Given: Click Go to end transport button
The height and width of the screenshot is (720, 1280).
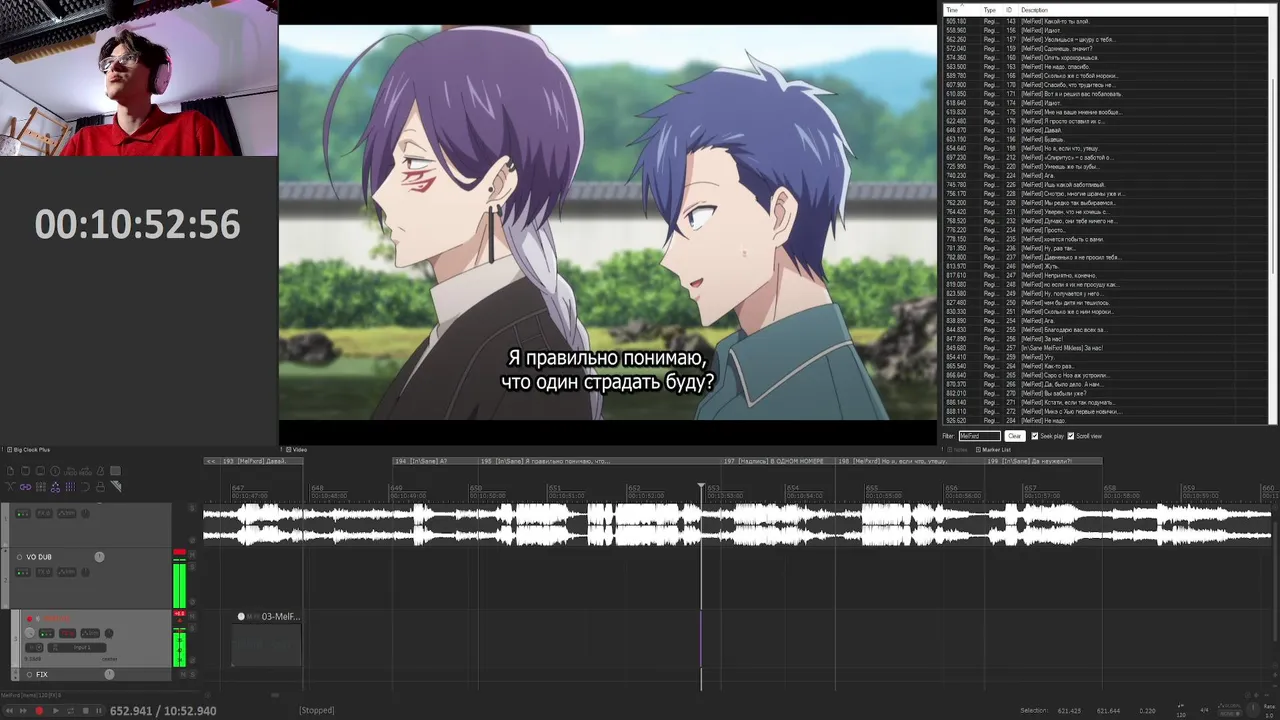Looking at the screenshot, I should pyautogui.click(x=23, y=710).
